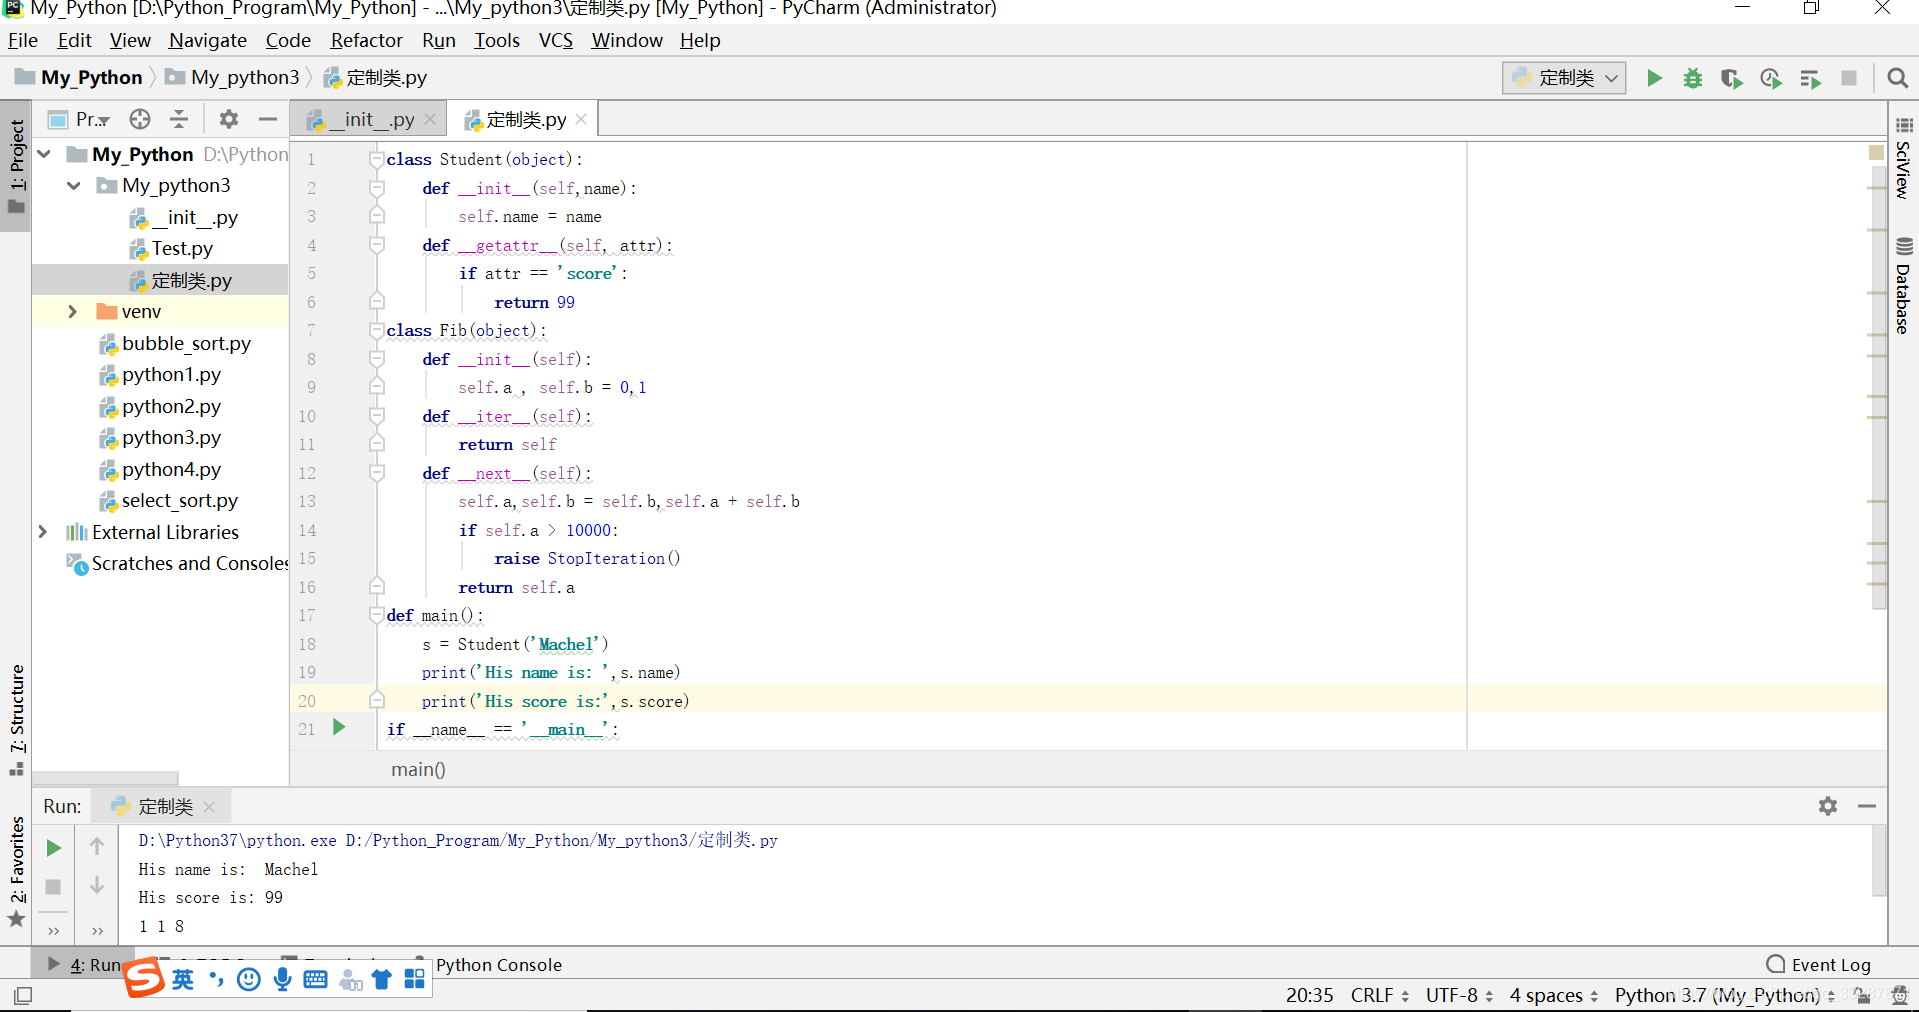Toggle 英 Chinese/English input mode
This screenshot has width=1919, height=1012.
click(x=183, y=979)
